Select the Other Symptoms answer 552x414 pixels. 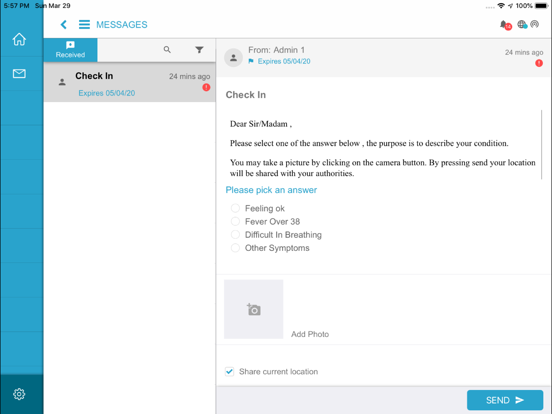(x=235, y=248)
